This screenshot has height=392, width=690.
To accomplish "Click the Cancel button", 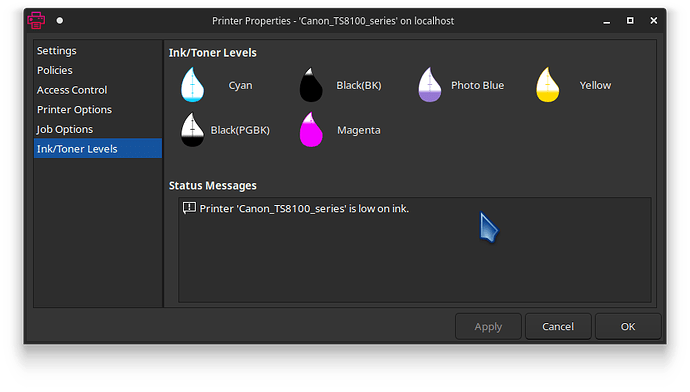I will pos(558,326).
